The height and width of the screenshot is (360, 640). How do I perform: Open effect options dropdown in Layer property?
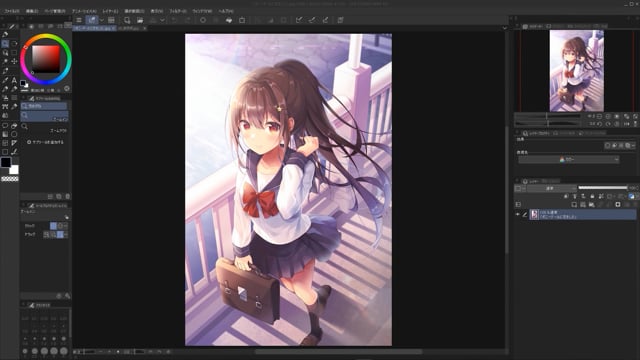(x=633, y=145)
